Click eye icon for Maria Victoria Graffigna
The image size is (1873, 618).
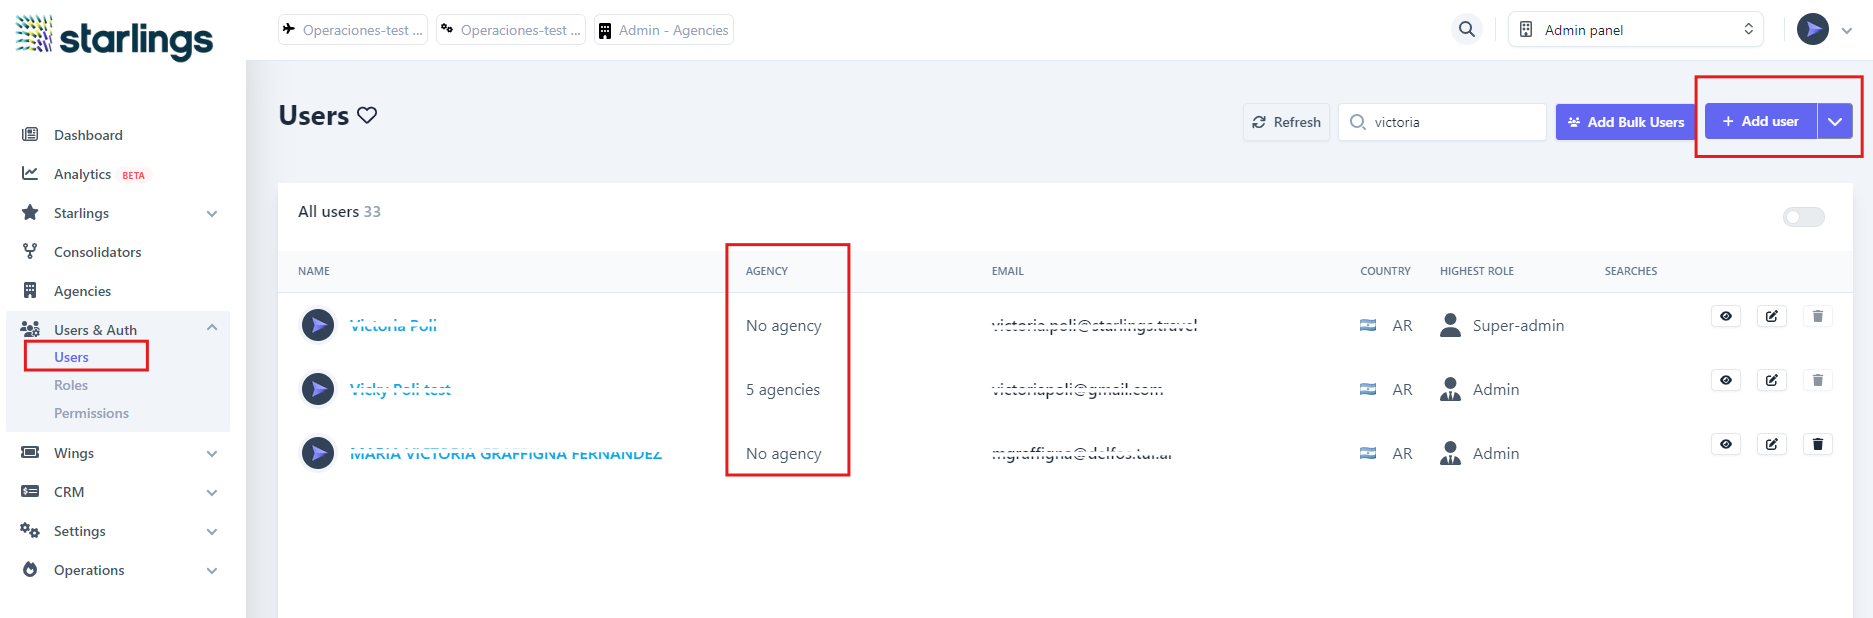click(1725, 445)
